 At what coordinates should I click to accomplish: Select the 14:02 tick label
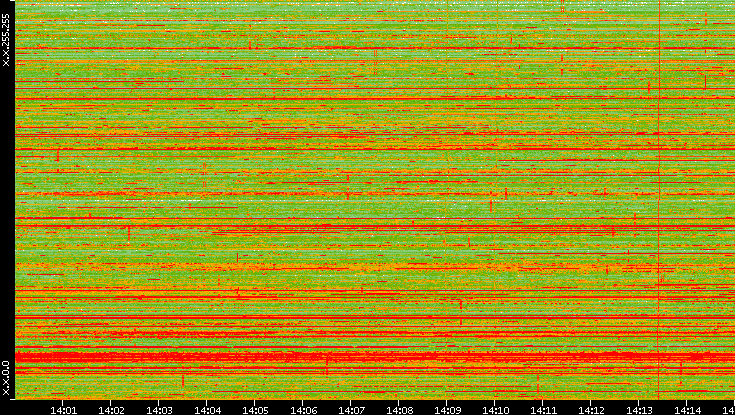pos(111,410)
